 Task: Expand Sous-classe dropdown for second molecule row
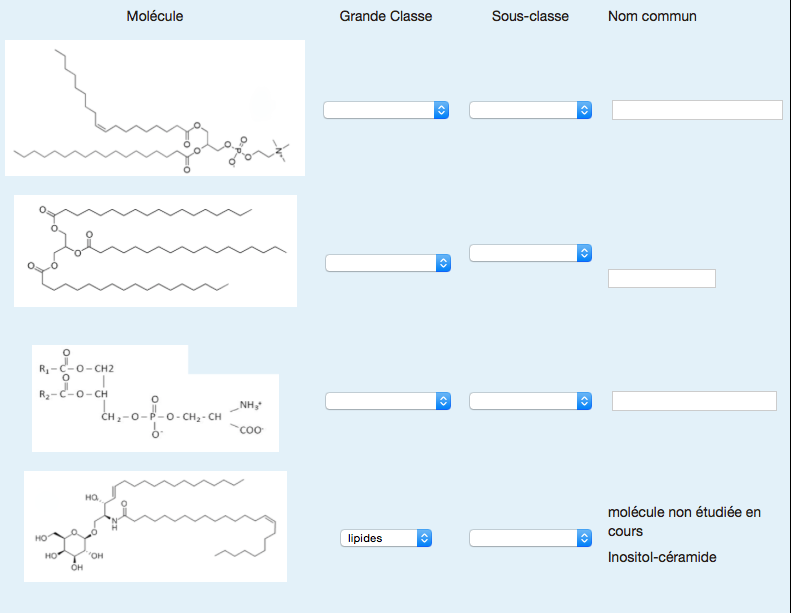(x=530, y=253)
